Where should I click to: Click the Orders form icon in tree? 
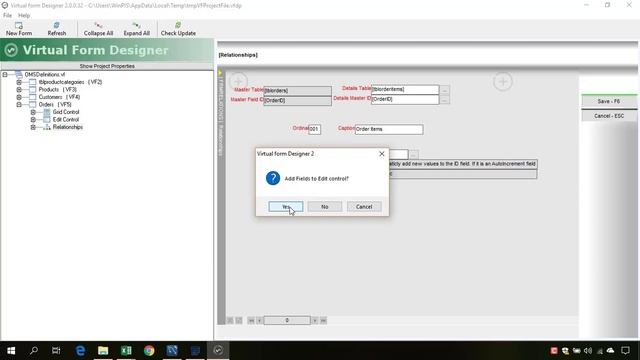(x=33, y=104)
